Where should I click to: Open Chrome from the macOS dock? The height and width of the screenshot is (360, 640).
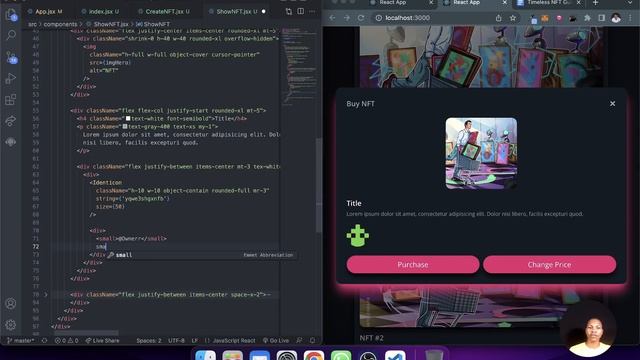[x=313, y=356]
